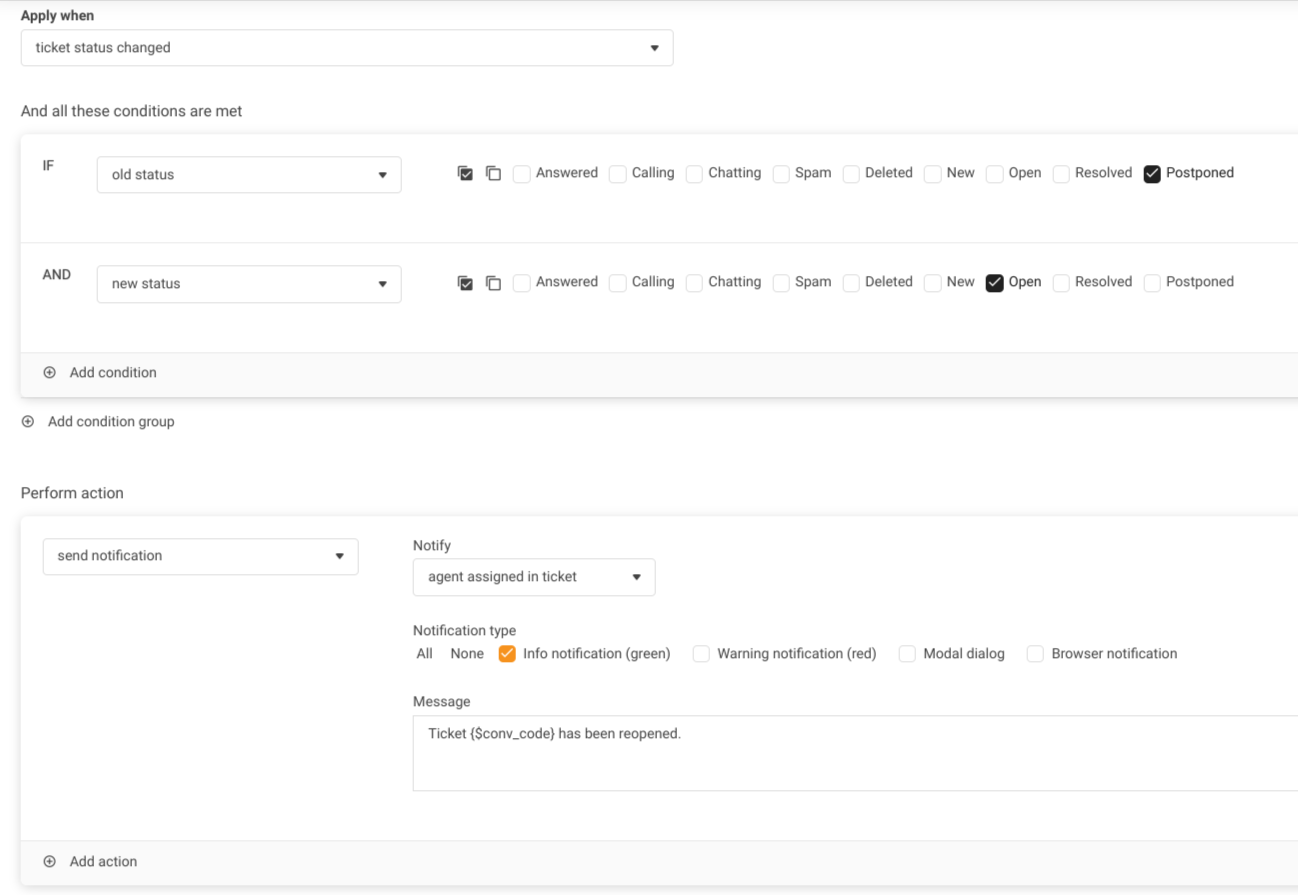Screen dimensions: 1298x895
Task: Click plus icon beside Add condition group
Action: point(28,422)
